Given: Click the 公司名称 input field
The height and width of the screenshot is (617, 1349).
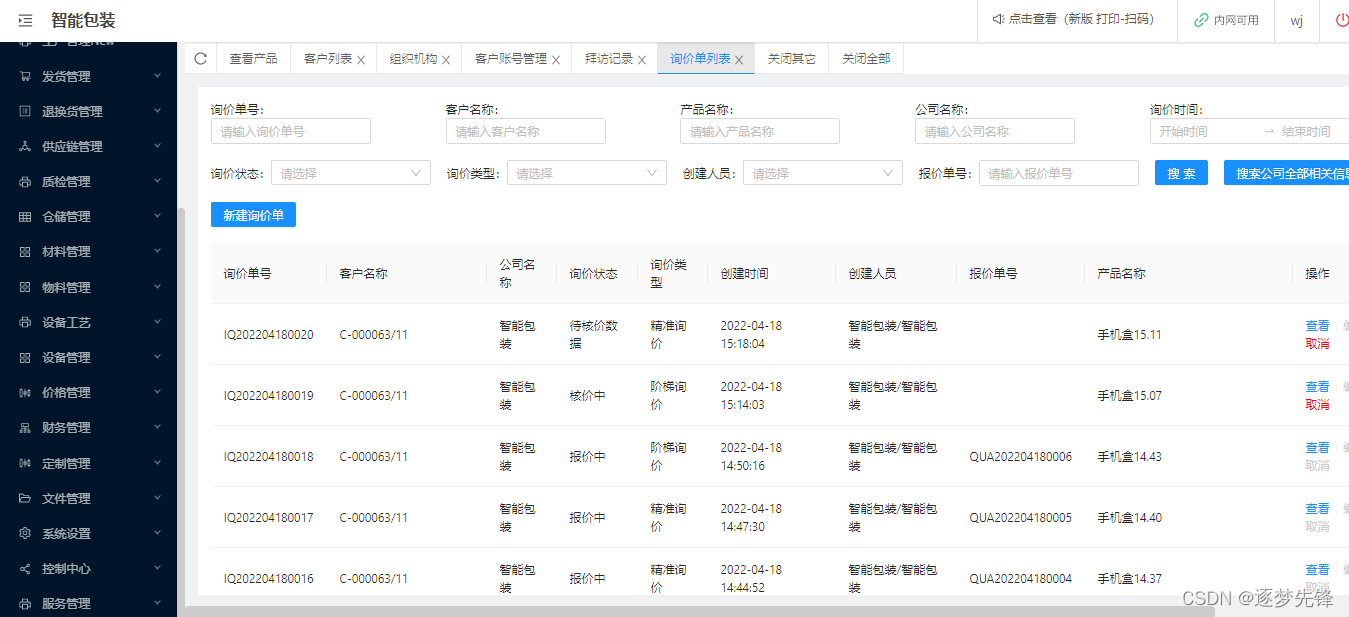Looking at the screenshot, I should point(995,131).
